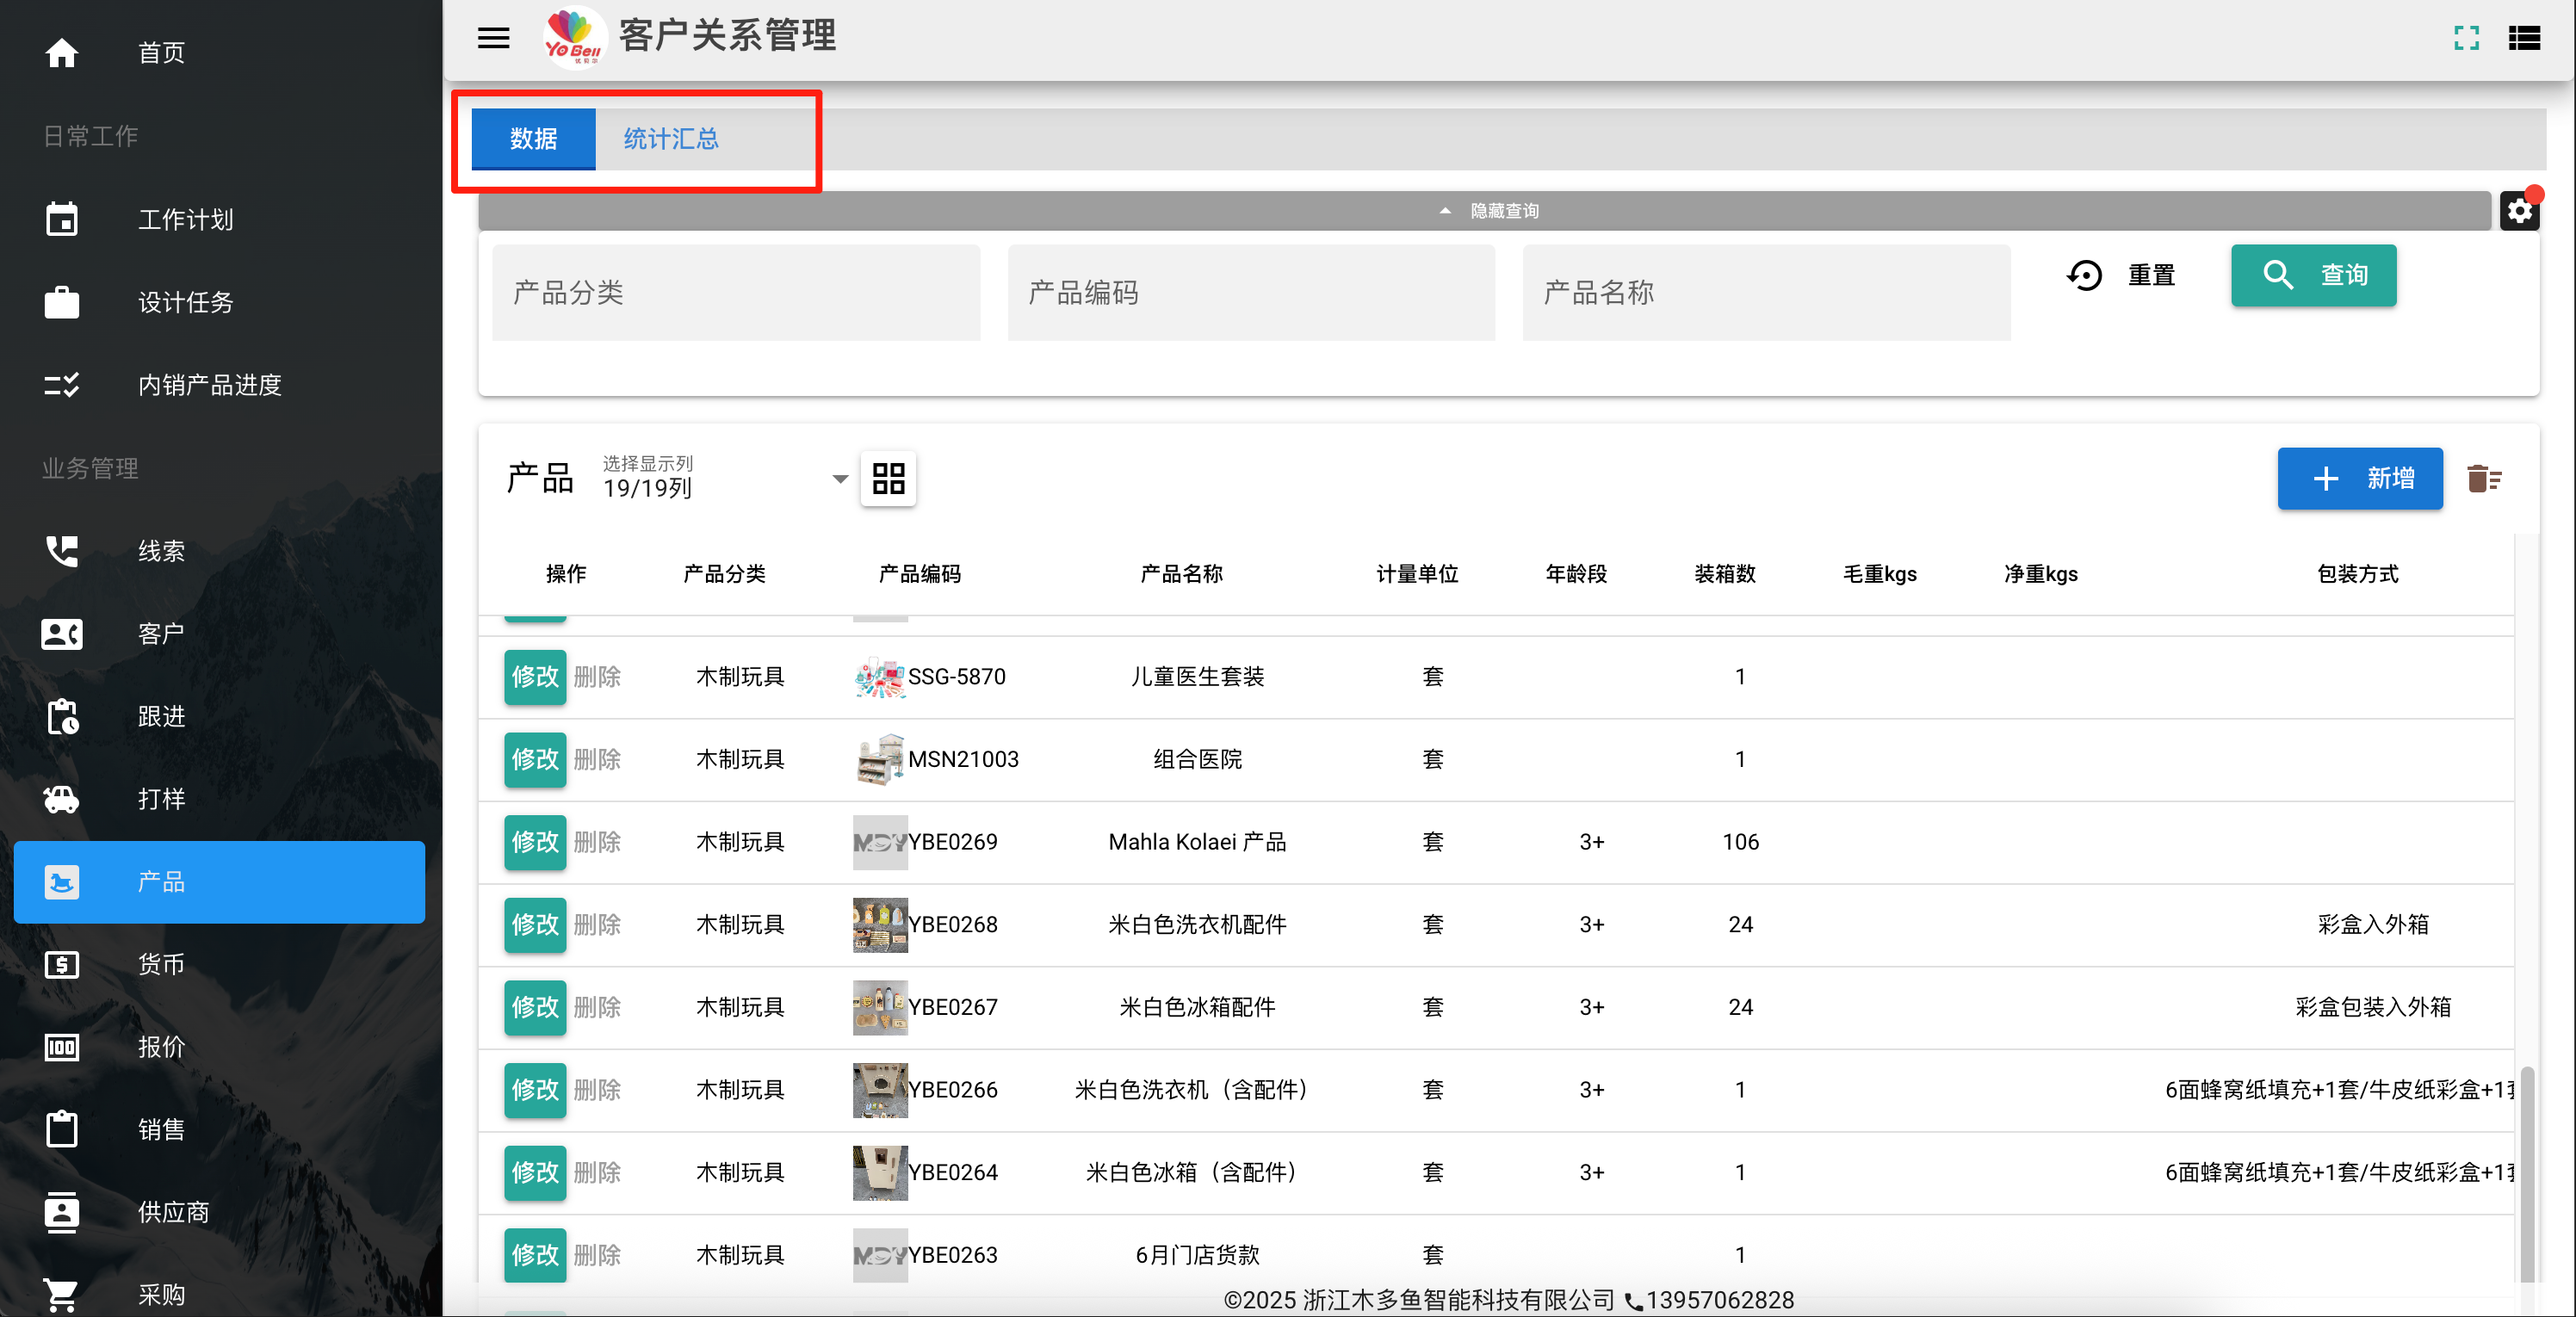Switch to the 统计汇总 tab
Viewport: 2576px width, 1317px height.
pyautogui.click(x=671, y=139)
